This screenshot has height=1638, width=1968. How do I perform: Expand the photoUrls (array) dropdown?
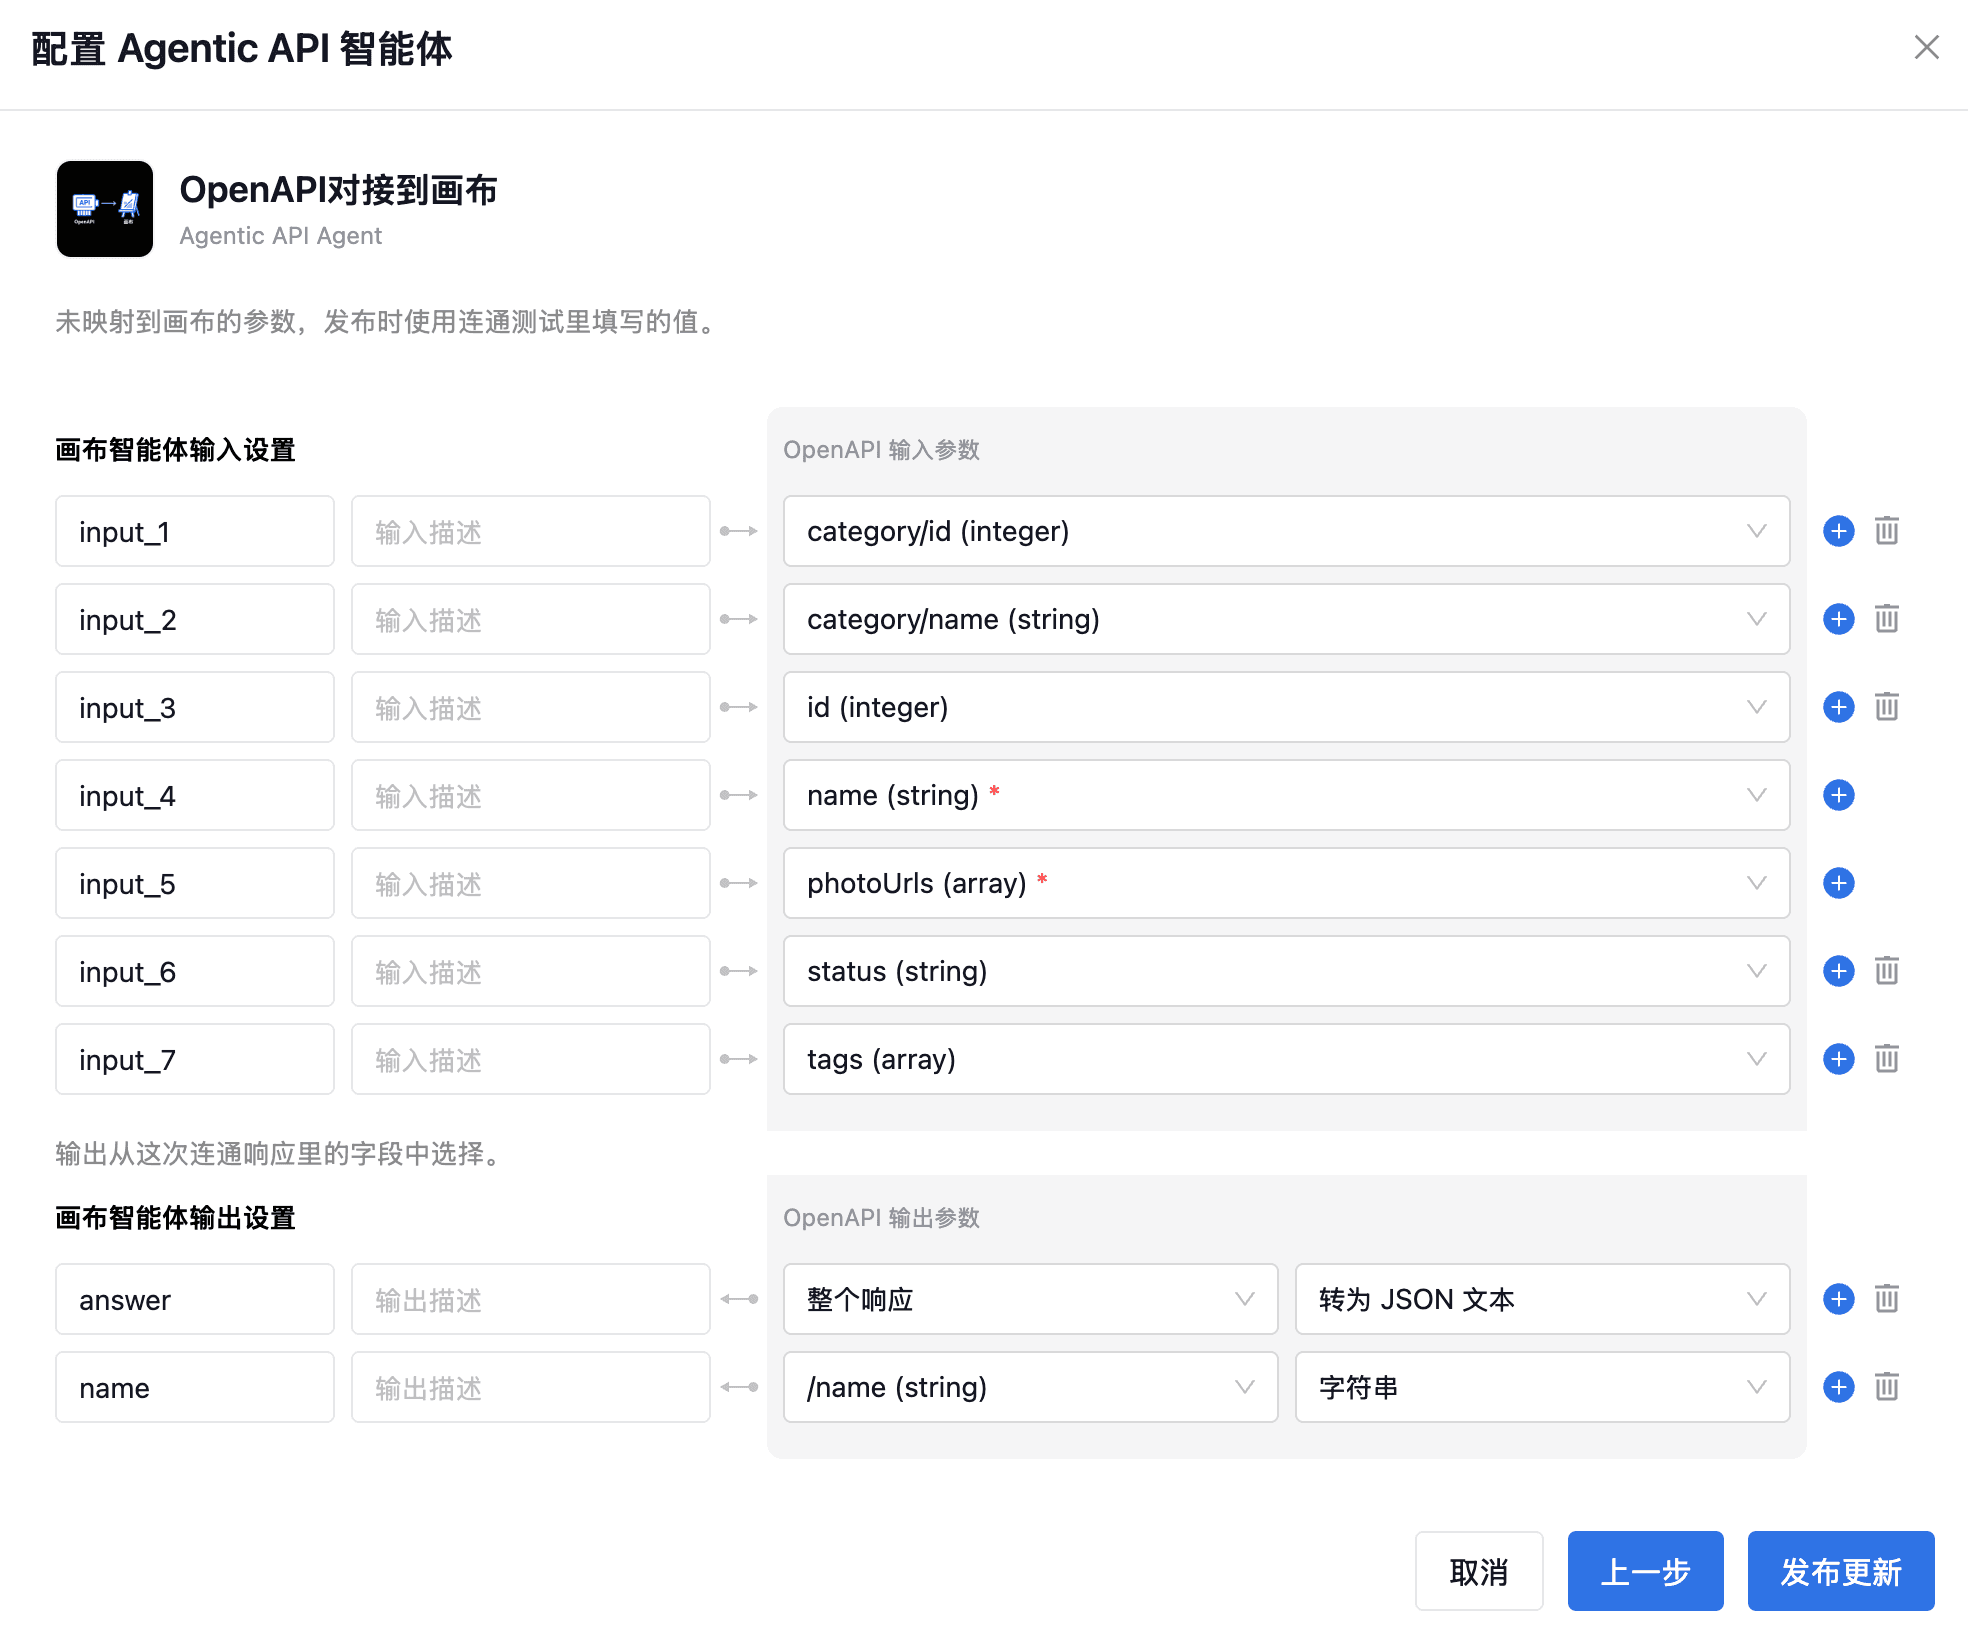(1286, 883)
